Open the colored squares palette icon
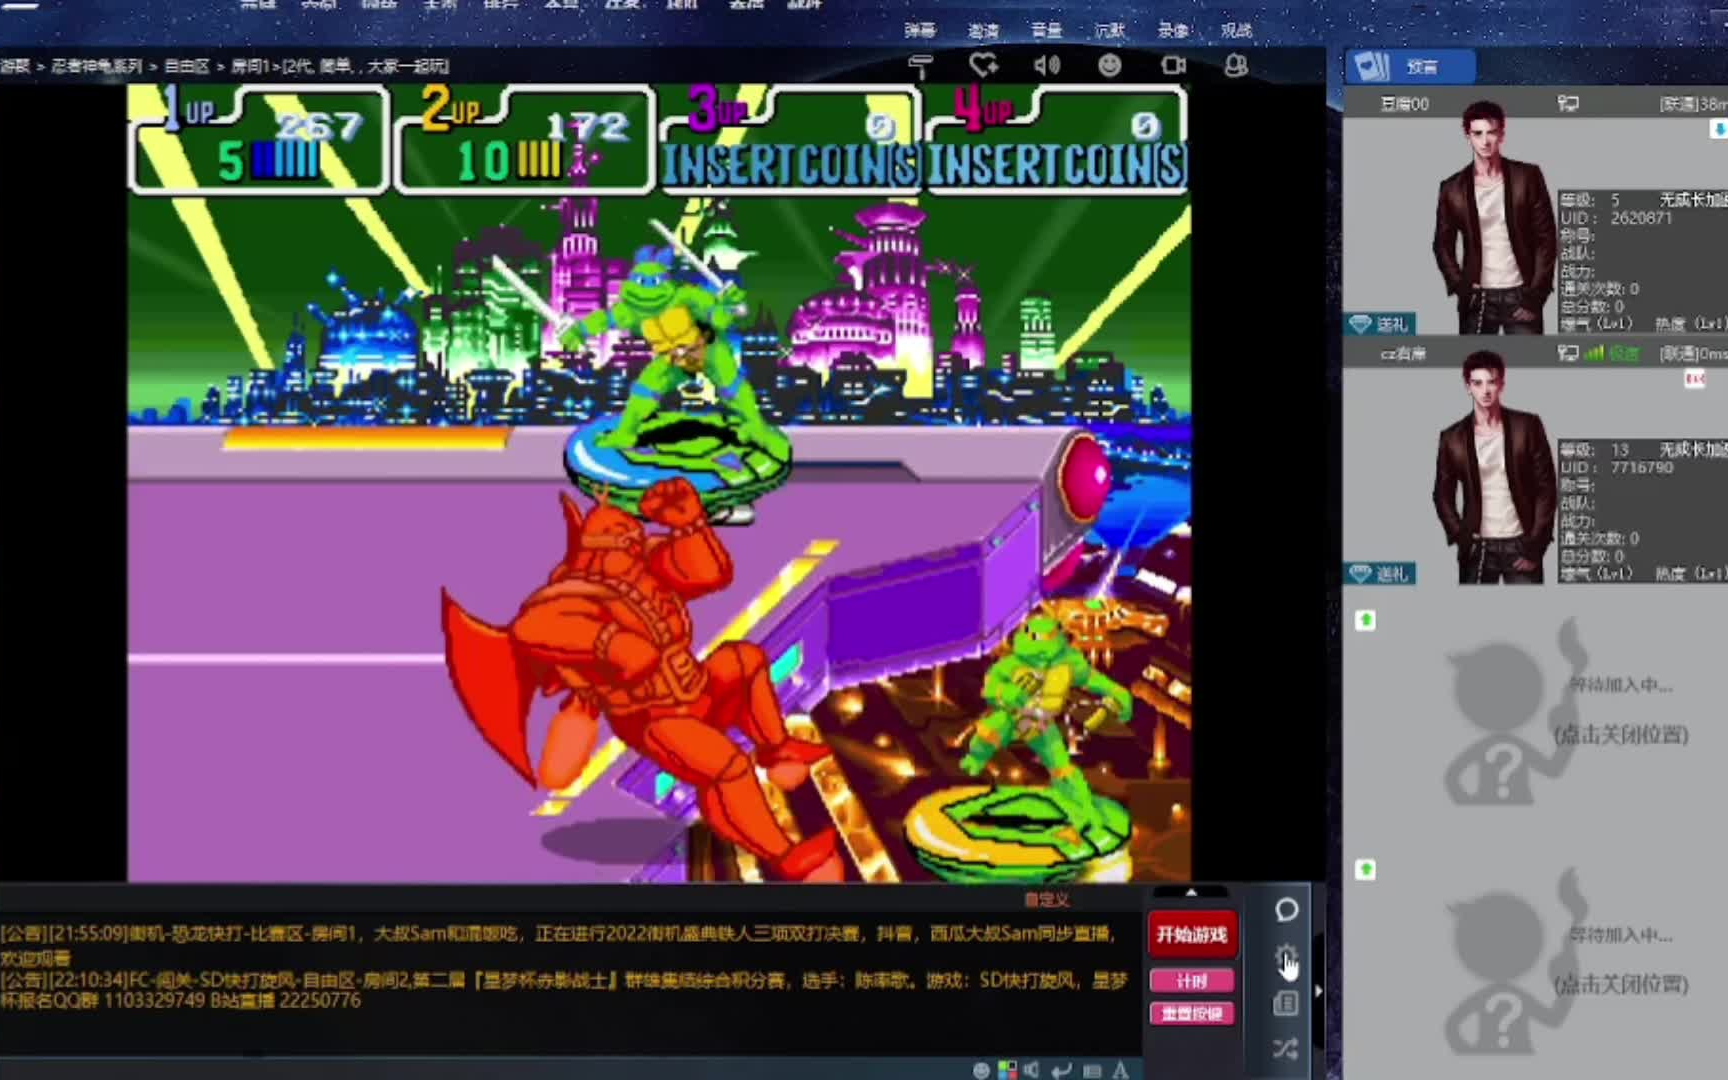 (x=1007, y=1070)
